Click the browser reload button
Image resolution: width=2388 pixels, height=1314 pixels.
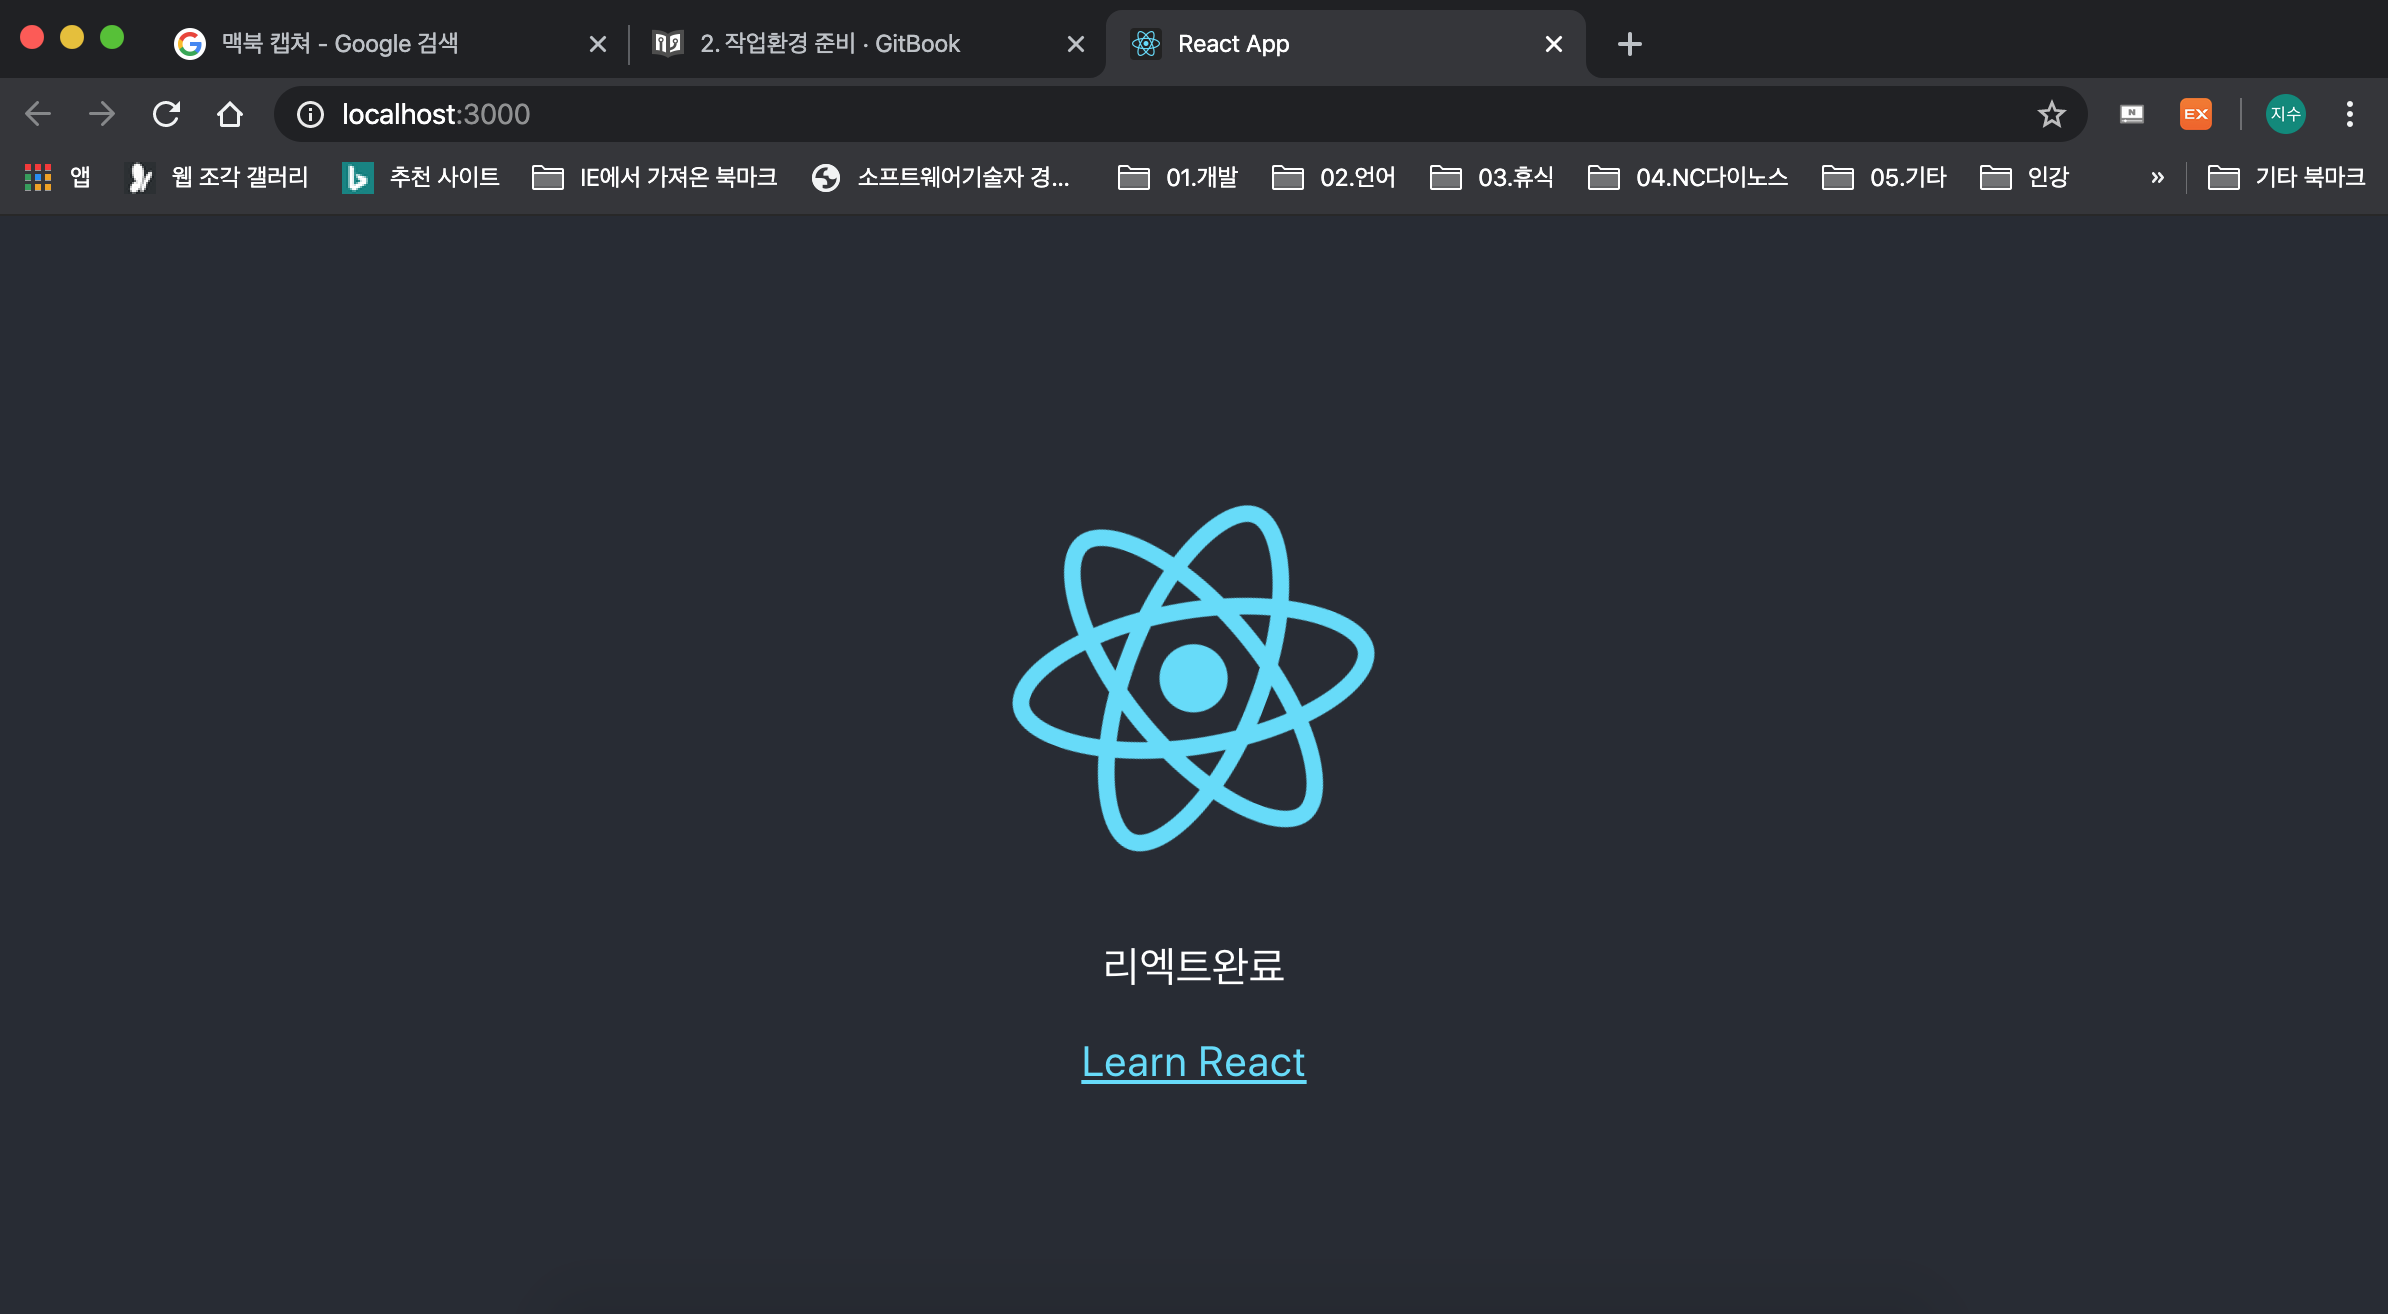click(166, 114)
